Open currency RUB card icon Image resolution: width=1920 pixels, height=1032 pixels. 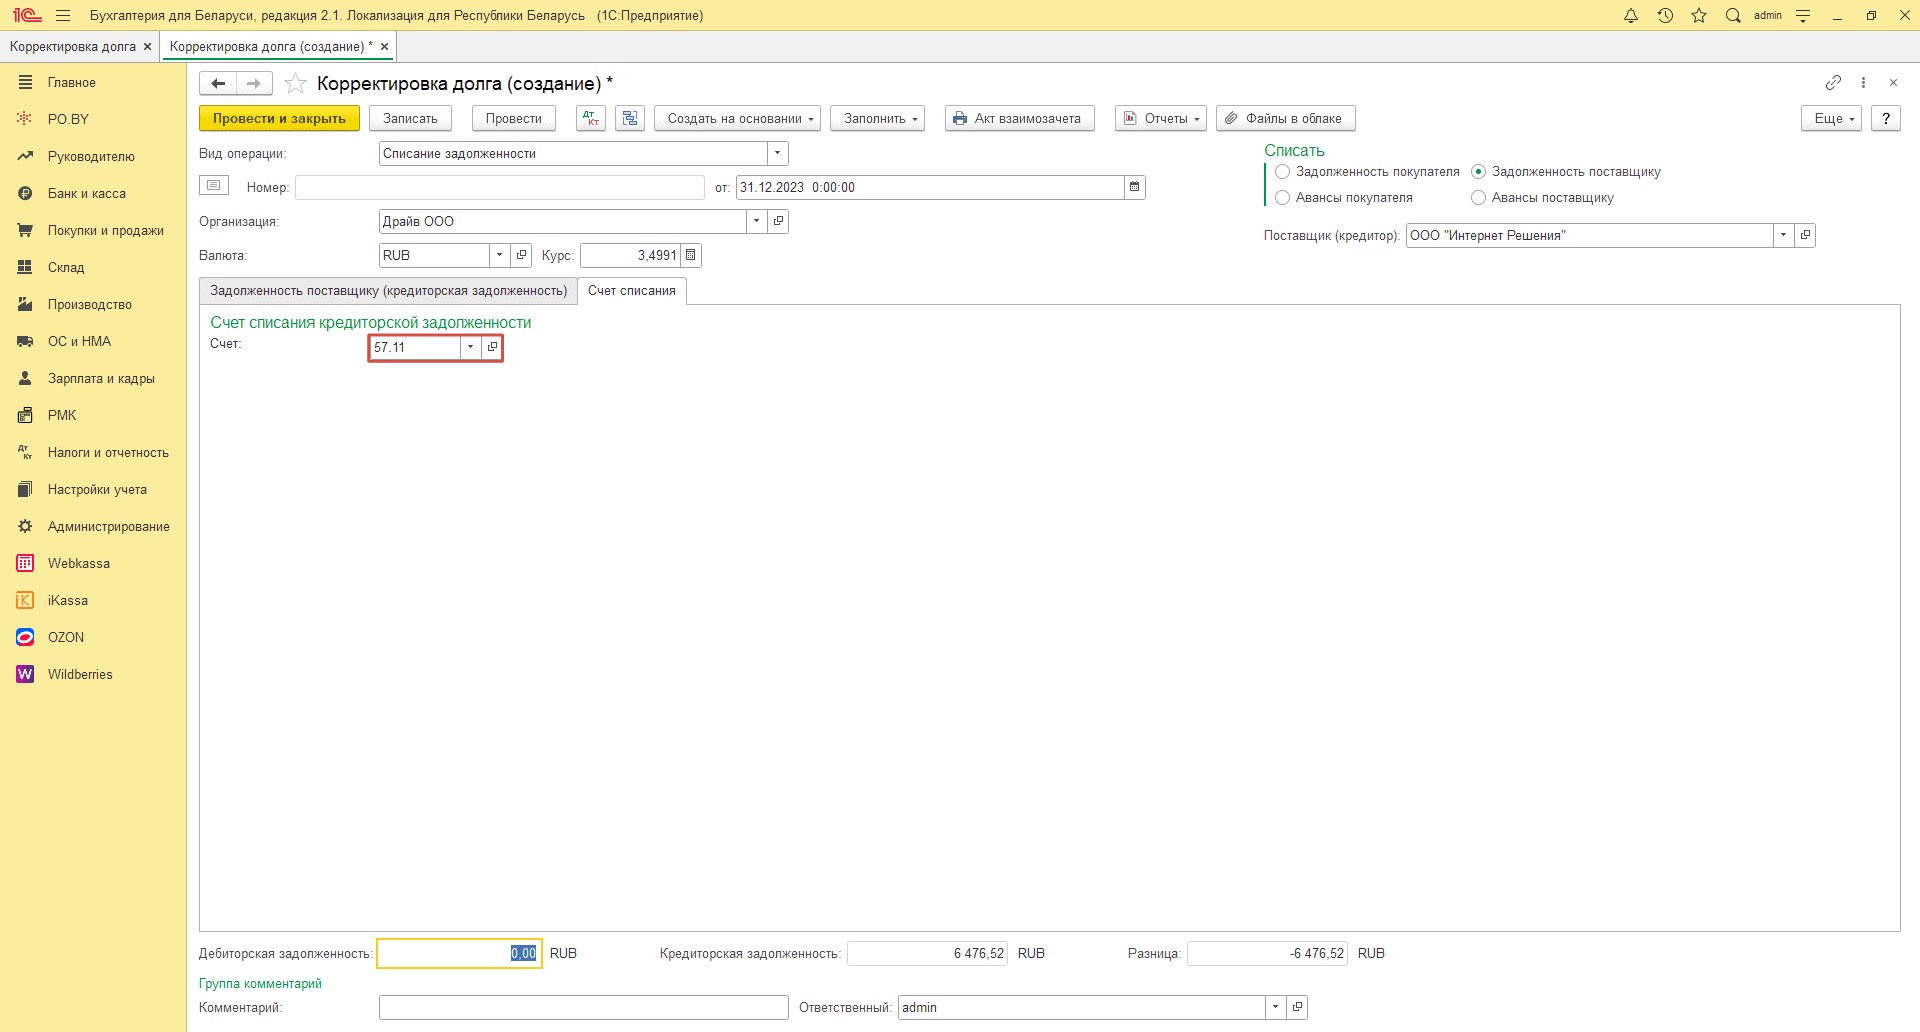pyautogui.click(x=521, y=255)
